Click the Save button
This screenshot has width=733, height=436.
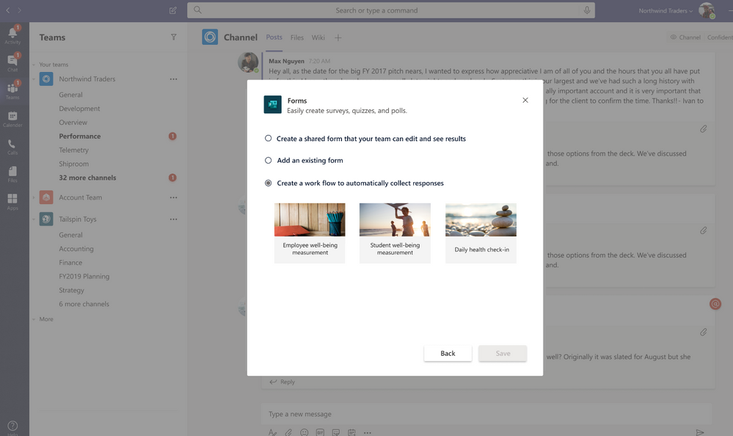[x=503, y=353]
